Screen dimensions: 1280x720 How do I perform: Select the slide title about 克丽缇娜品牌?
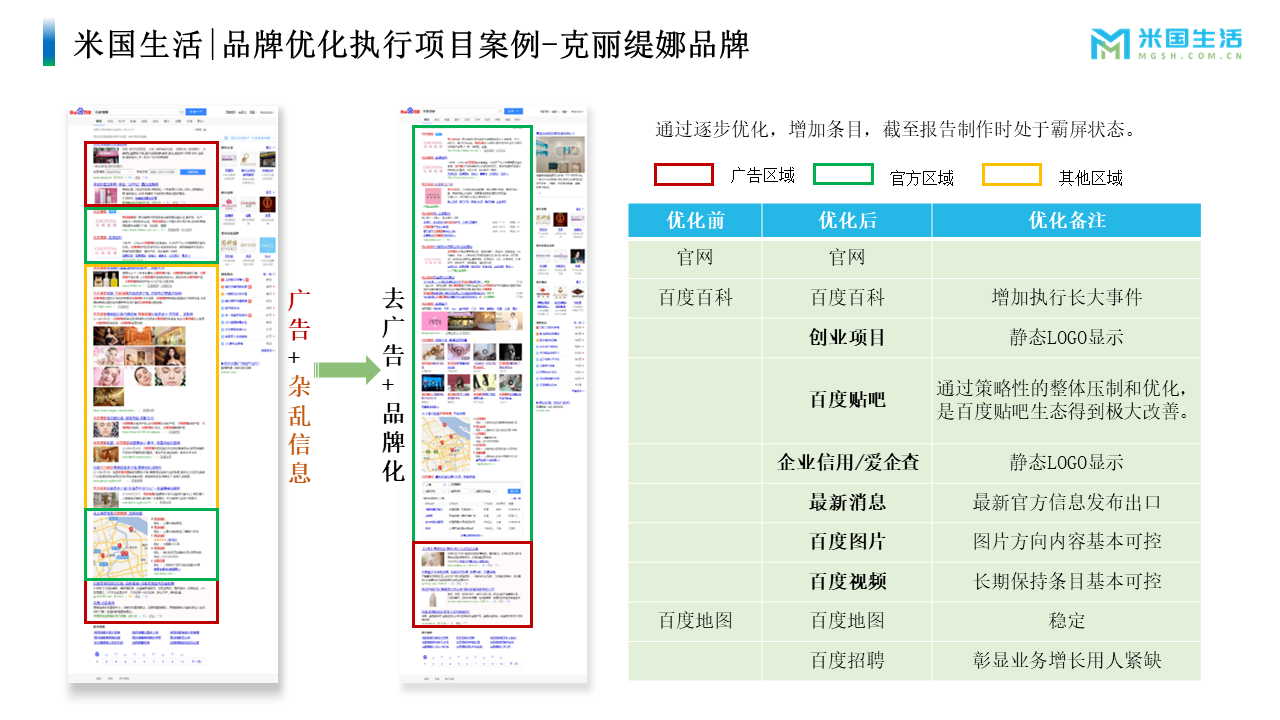tap(411, 45)
